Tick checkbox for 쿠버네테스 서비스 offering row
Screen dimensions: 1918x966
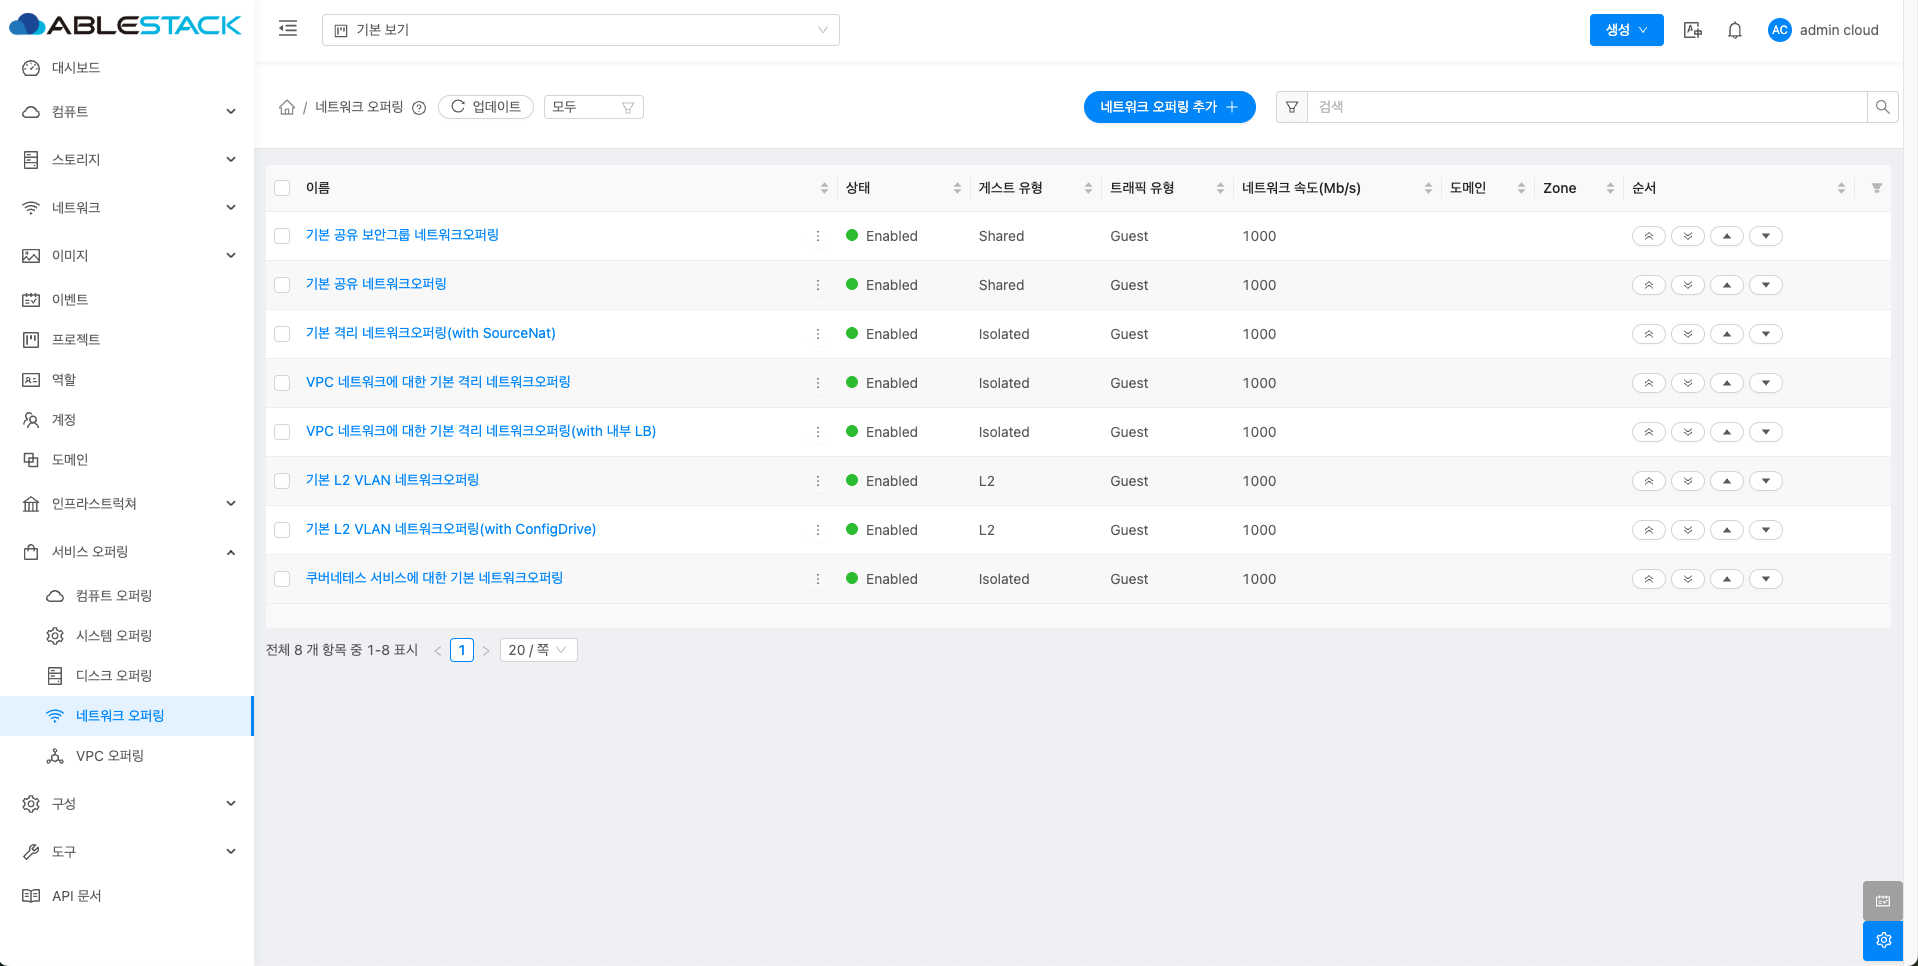pyautogui.click(x=282, y=579)
